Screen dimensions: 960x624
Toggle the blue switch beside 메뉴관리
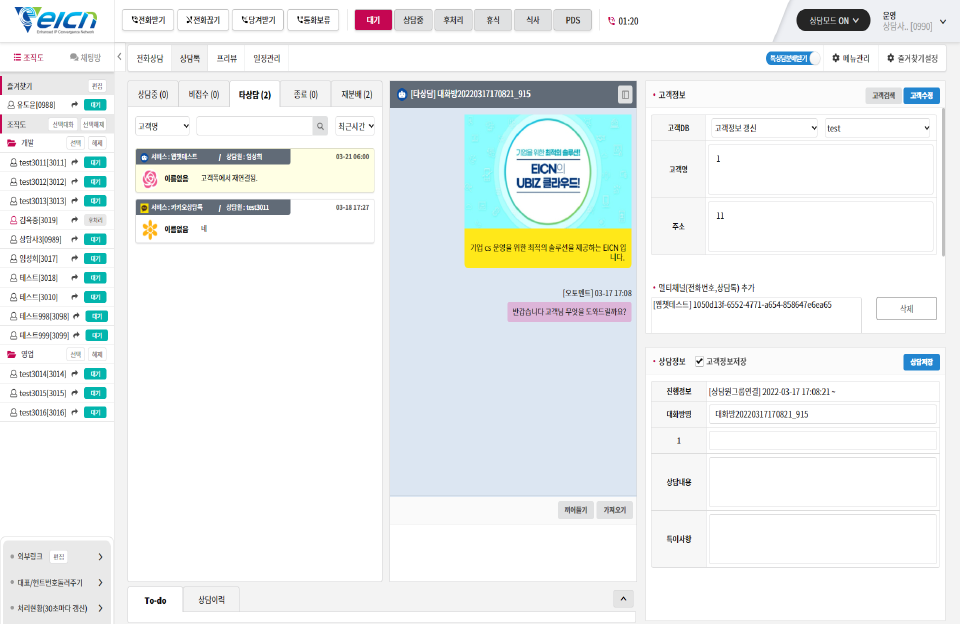[793, 58]
